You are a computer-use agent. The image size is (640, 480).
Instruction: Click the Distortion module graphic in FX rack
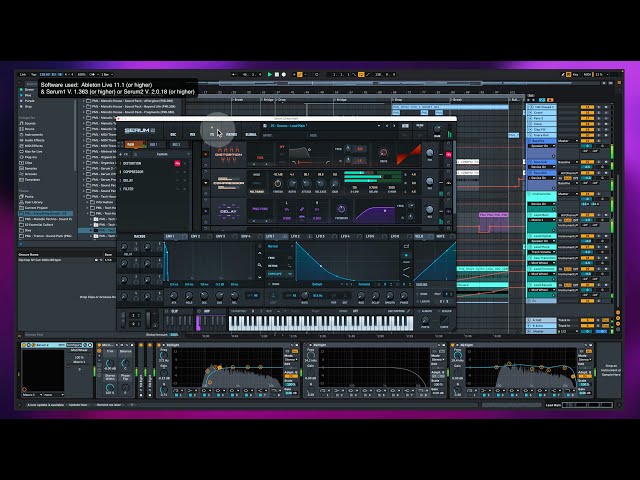(229, 155)
